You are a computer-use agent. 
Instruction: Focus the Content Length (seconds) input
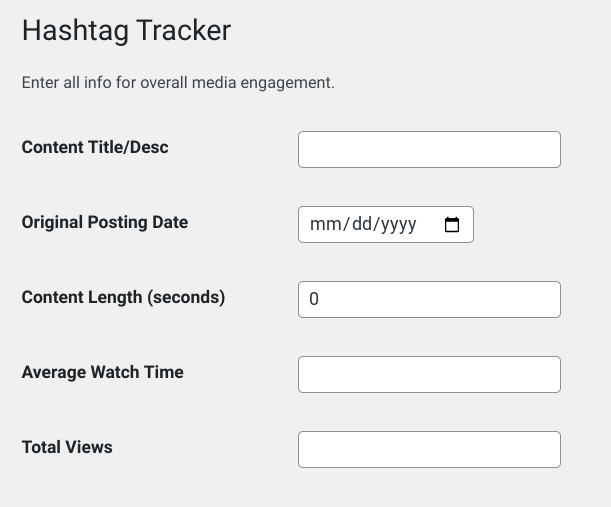(x=429, y=300)
